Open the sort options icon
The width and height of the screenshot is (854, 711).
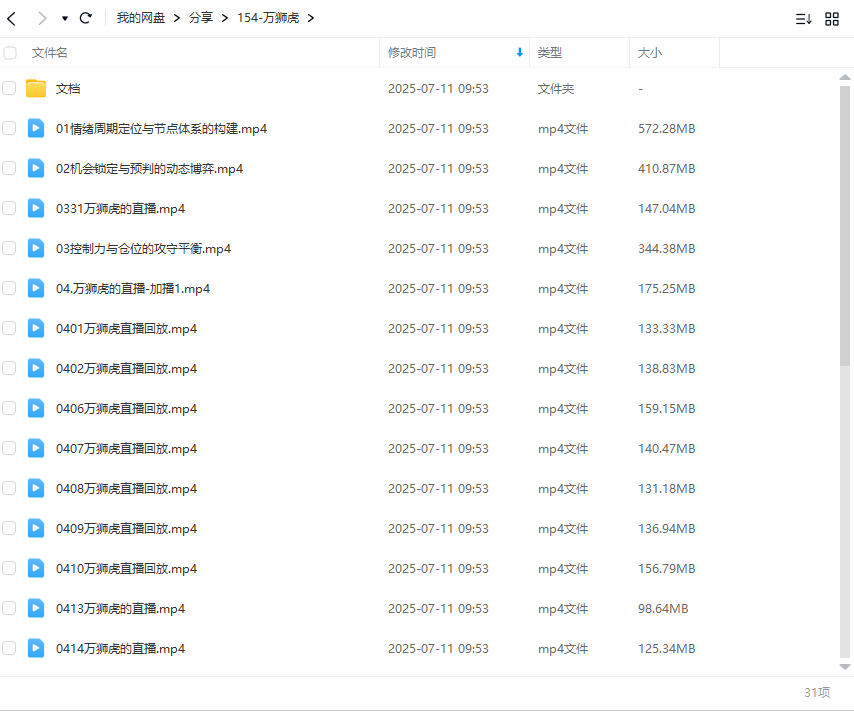point(803,19)
